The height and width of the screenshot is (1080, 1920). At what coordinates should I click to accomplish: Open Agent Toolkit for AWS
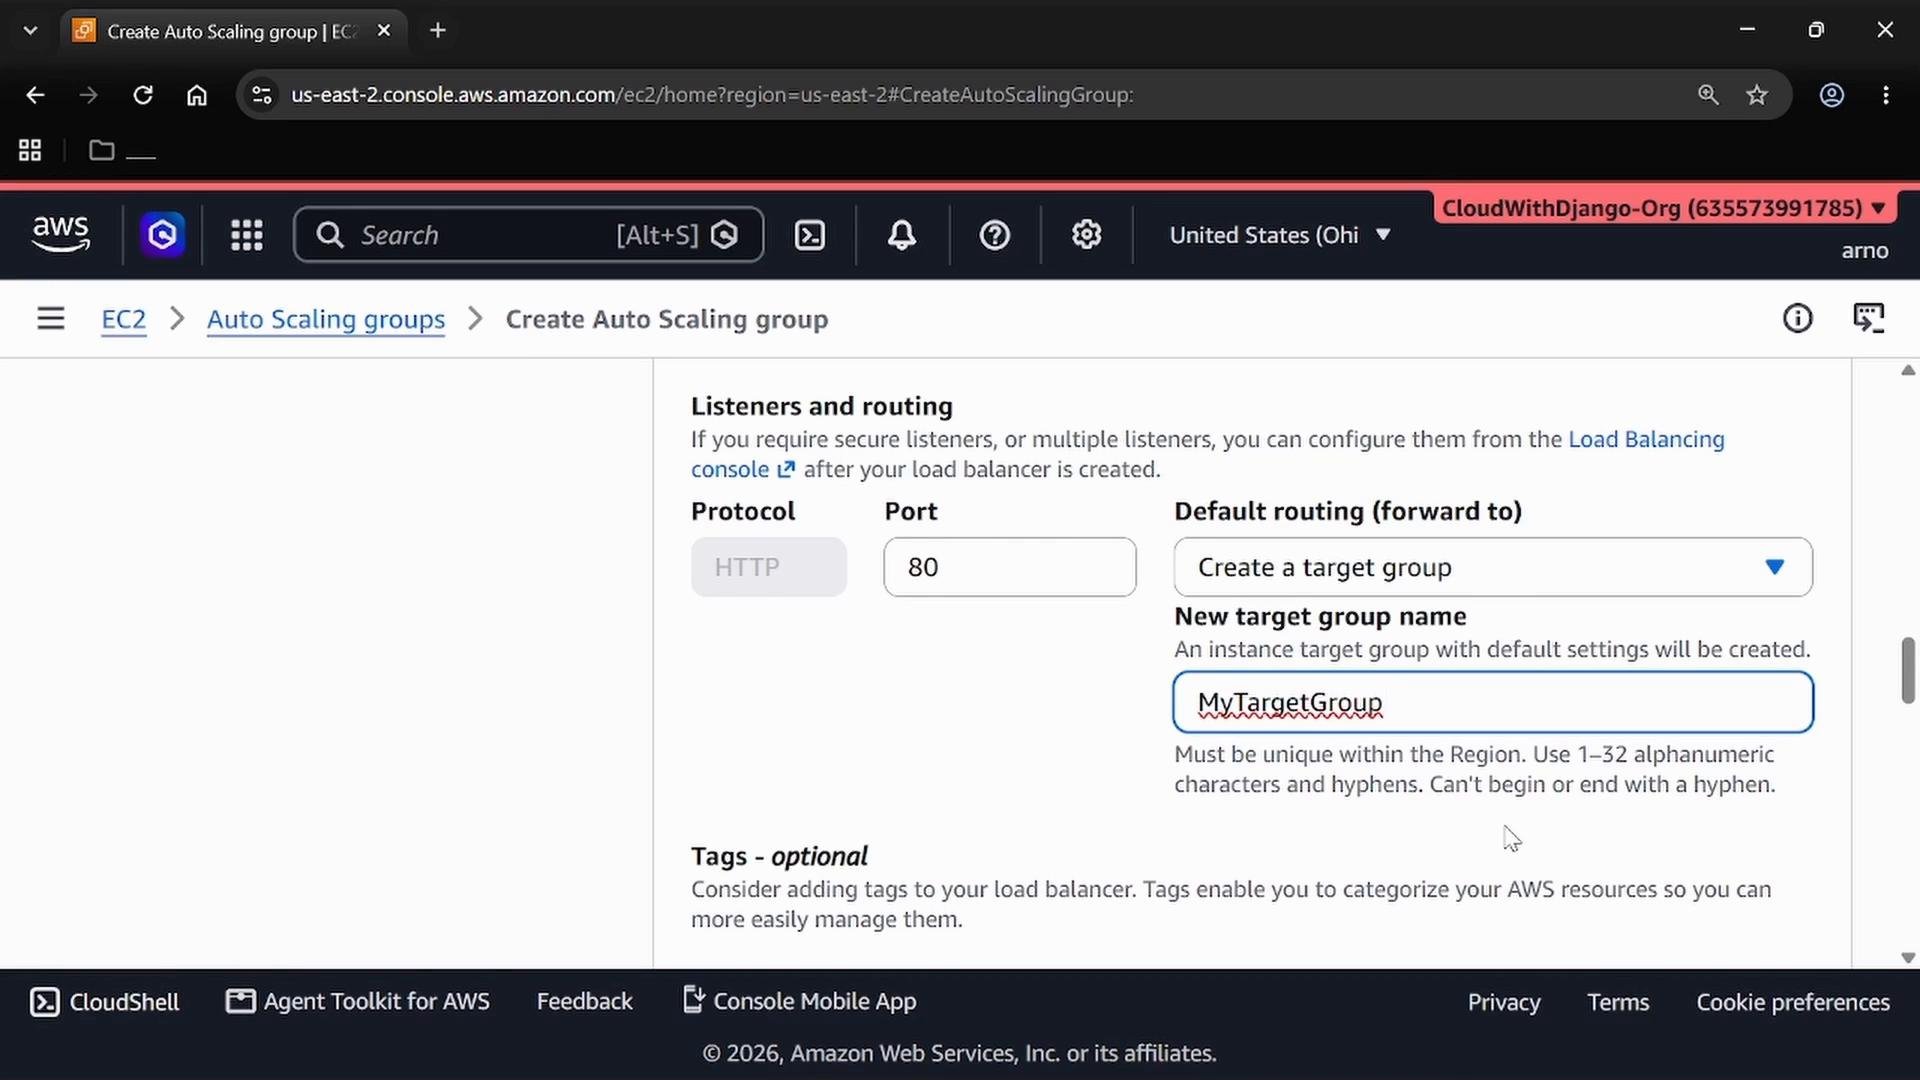click(357, 1002)
